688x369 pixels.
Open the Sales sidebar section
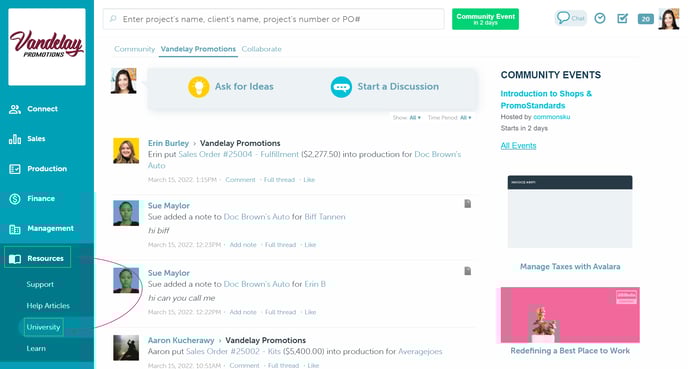27,139
